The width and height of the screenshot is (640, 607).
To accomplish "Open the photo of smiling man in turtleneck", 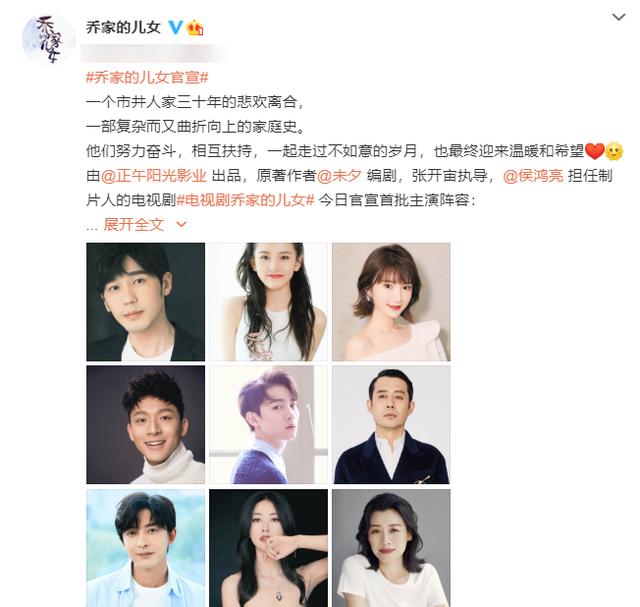I will pos(146,425).
